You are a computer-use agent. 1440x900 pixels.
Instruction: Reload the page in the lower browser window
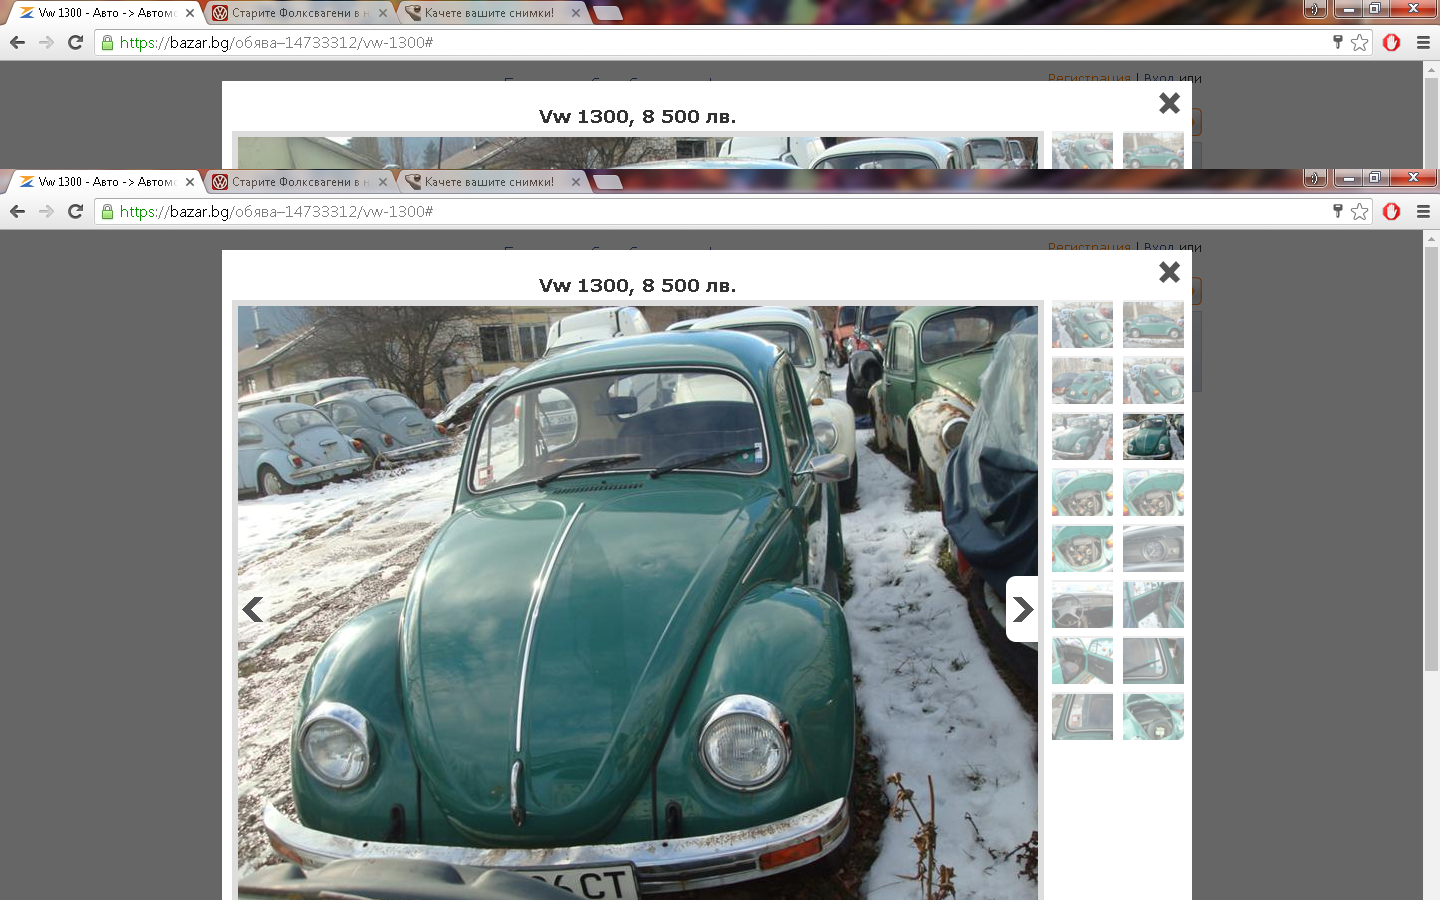point(75,211)
